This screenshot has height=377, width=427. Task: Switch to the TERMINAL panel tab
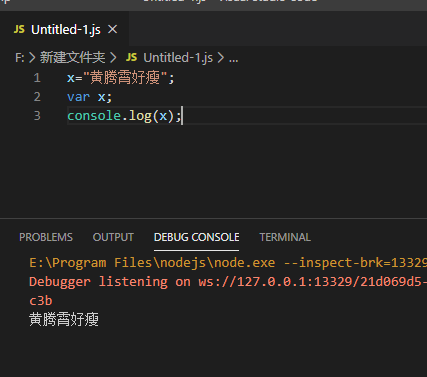tap(285, 237)
